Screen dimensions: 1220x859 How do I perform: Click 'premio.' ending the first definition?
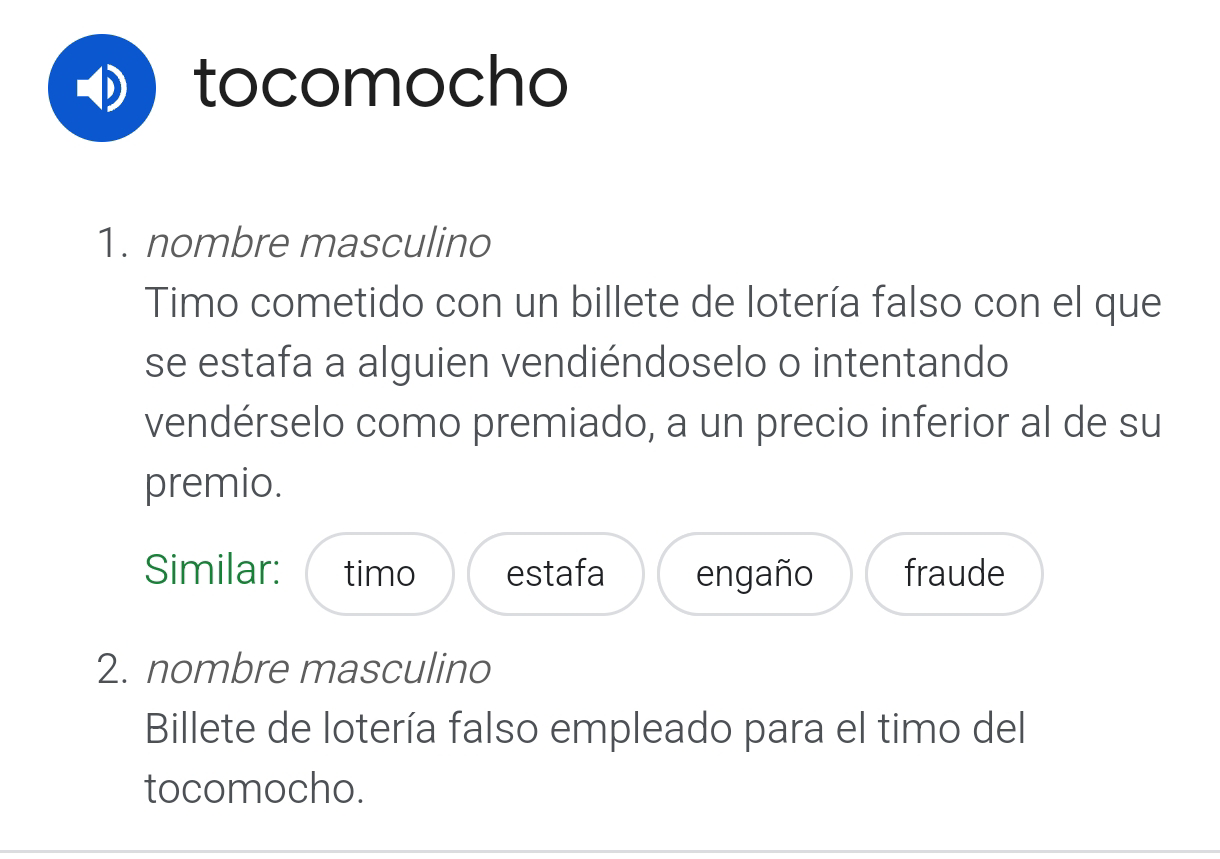point(213,484)
